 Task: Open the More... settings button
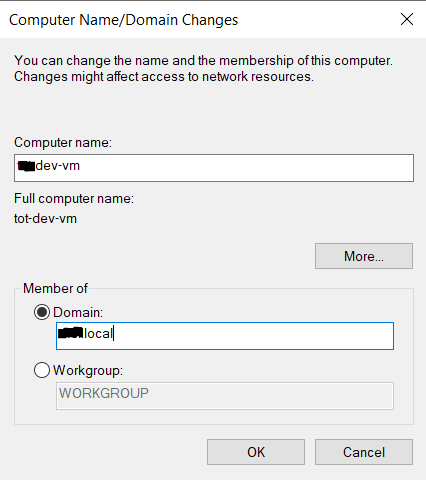click(x=364, y=256)
